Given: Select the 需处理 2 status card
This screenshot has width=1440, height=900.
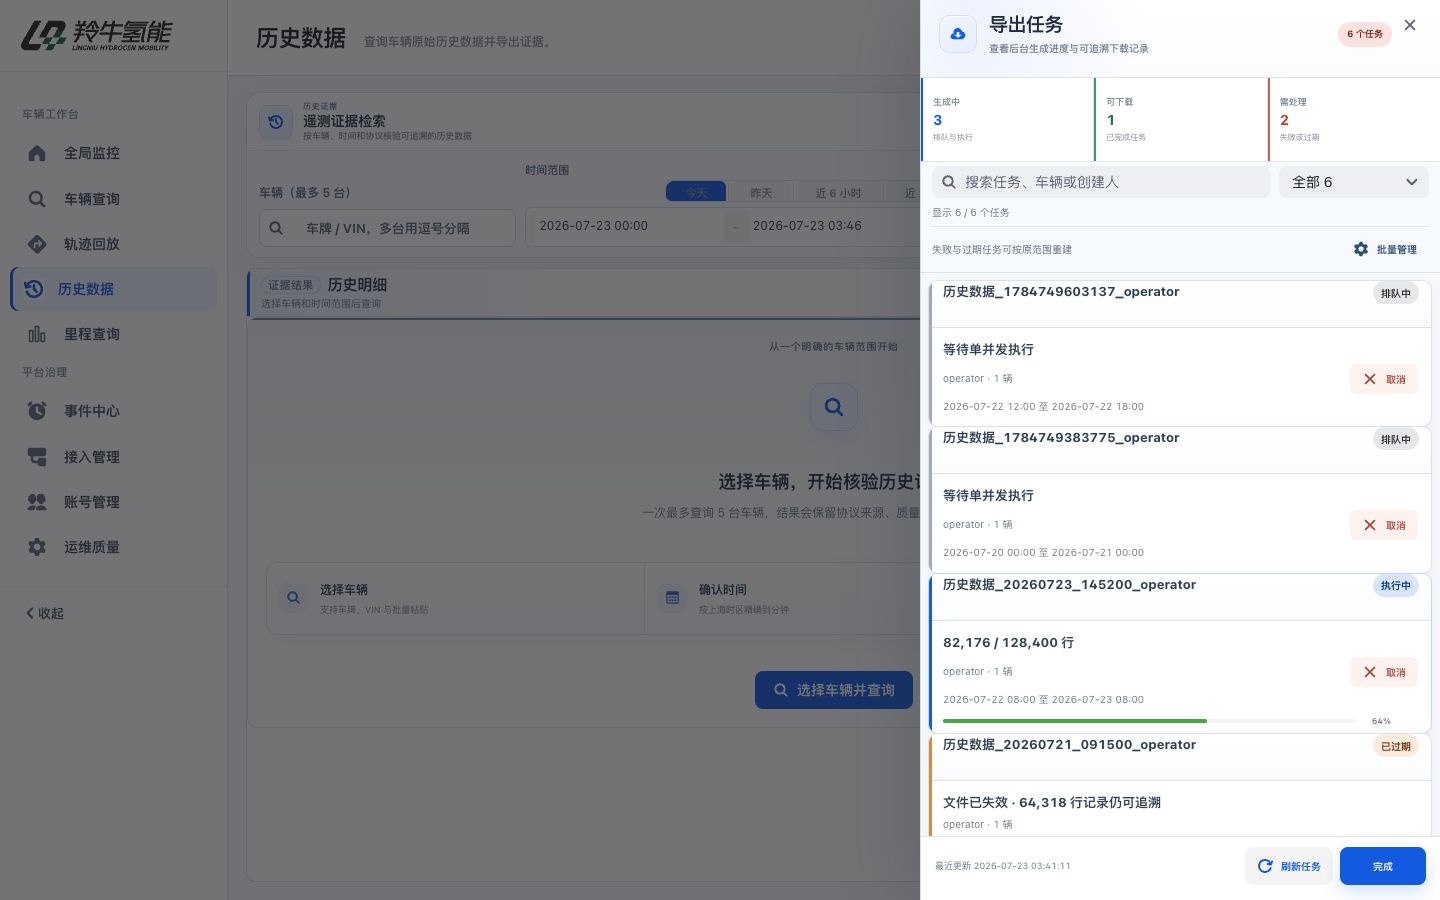Looking at the screenshot, I should coord(1354,120).
